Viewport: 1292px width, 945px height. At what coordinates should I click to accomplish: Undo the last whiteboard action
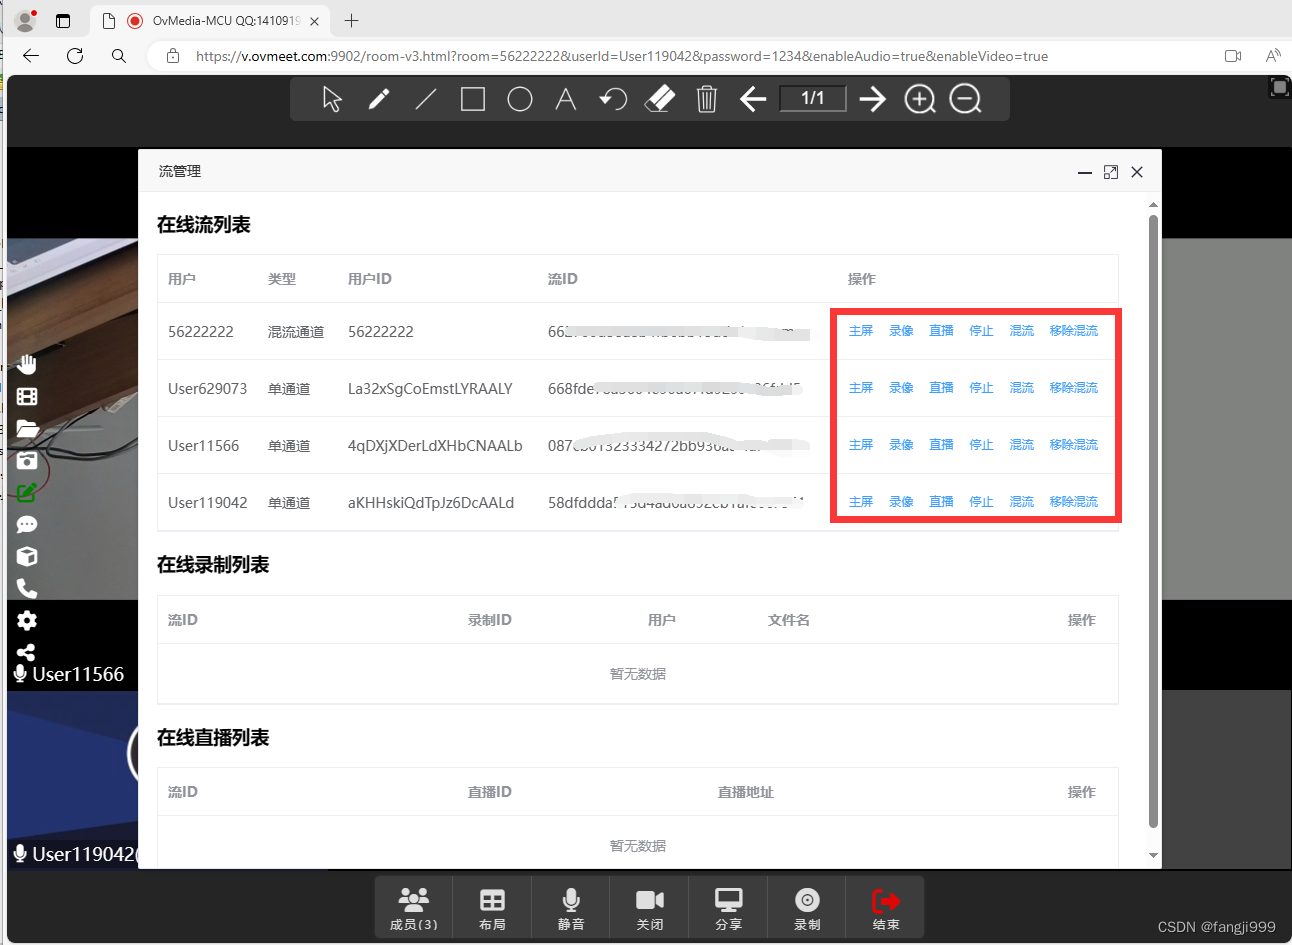[612, 98]
